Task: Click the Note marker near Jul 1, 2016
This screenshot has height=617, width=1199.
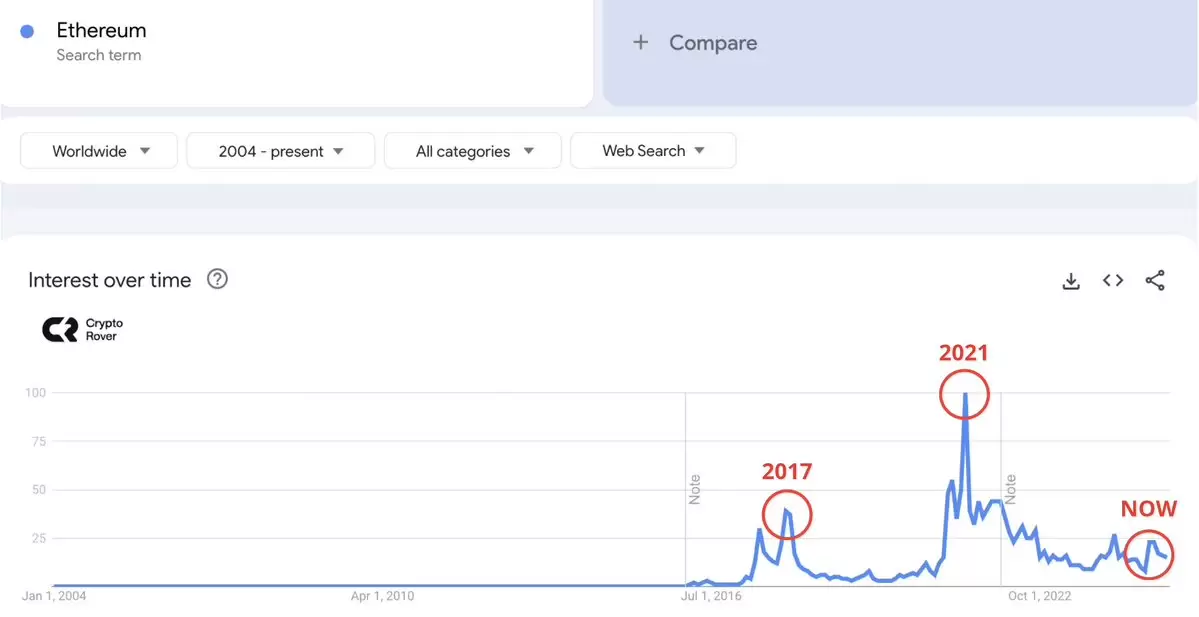Action: tap(695, 489)
